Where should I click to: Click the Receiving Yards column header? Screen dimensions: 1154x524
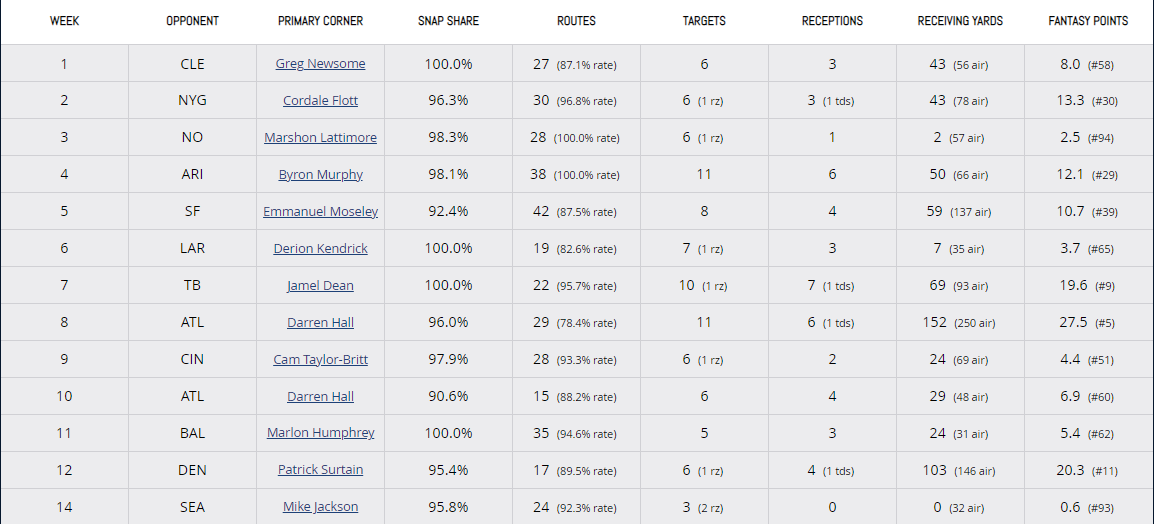pos(960,21)
